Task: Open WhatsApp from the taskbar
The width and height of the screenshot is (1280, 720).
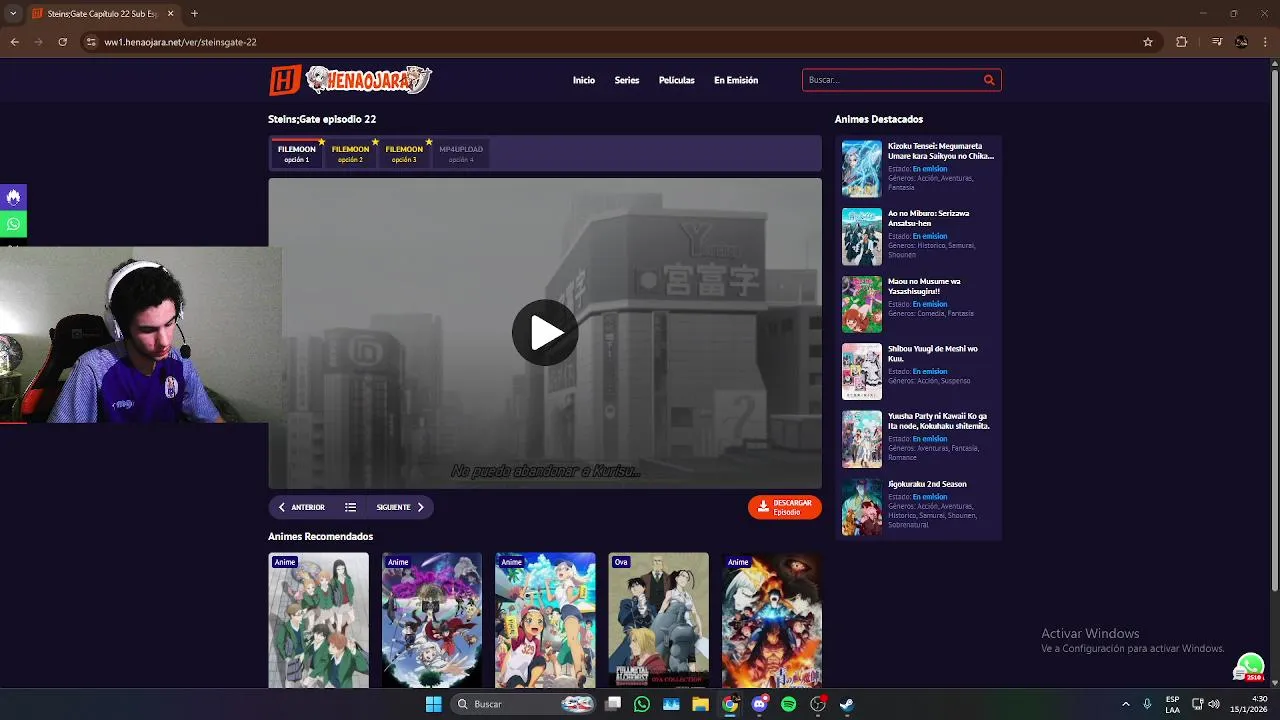Action: pos(642,704)
